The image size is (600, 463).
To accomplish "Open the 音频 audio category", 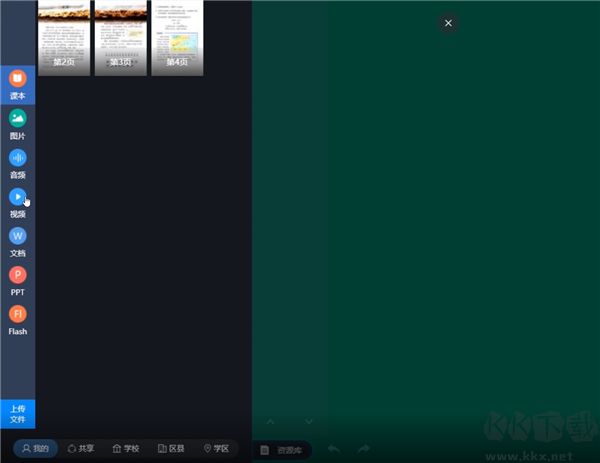I will [18, 164].
